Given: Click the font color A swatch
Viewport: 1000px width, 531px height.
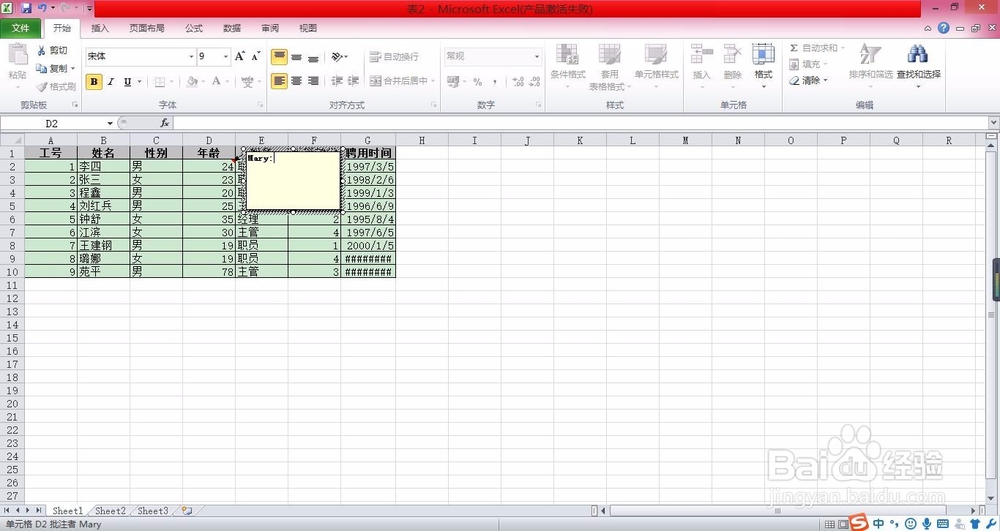Looking at the screenshot, I should coord(216,81).
